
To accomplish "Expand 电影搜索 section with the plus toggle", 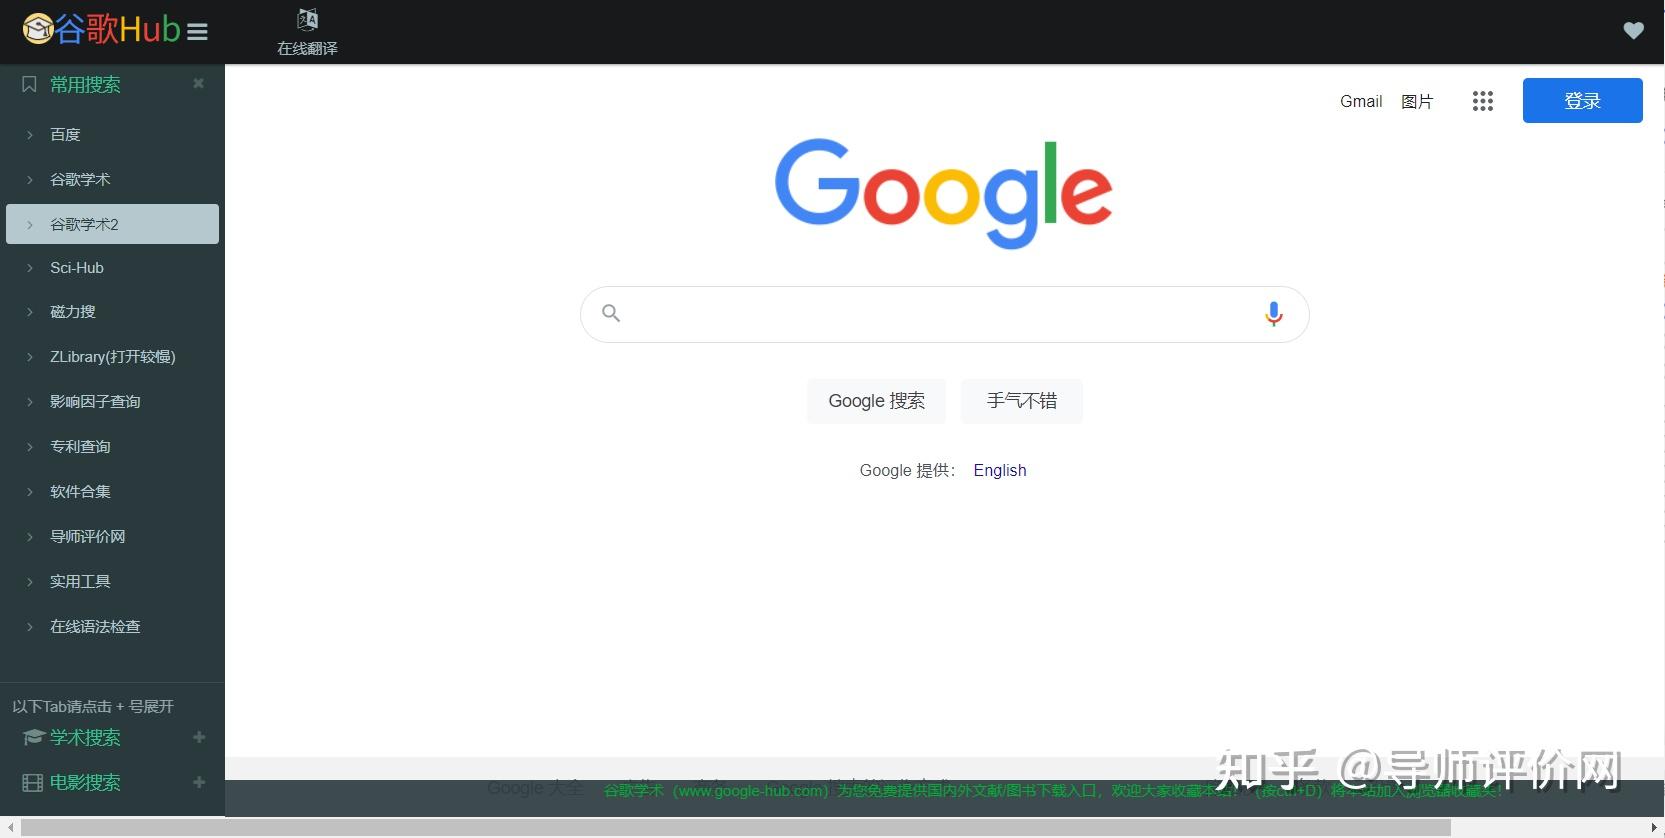I will (x=199, y=782).
